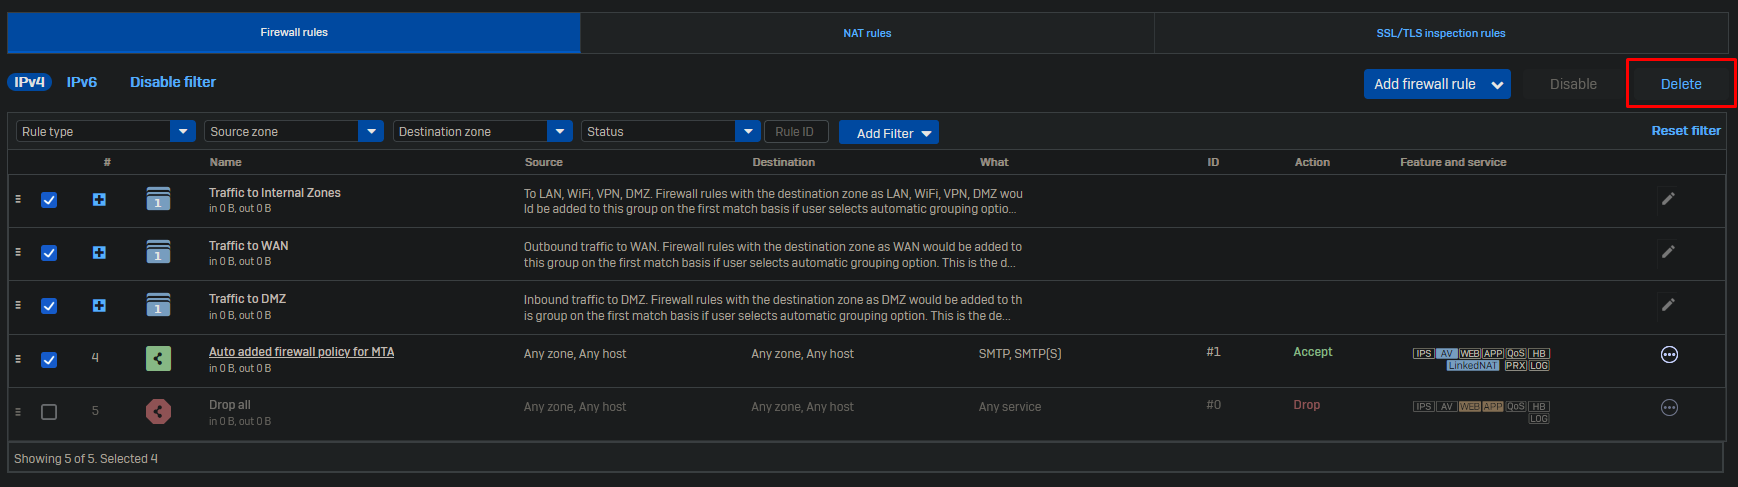1738x487 pixels.
Task: Click the Rule ID input field
Action: click(x=795, y=132)
